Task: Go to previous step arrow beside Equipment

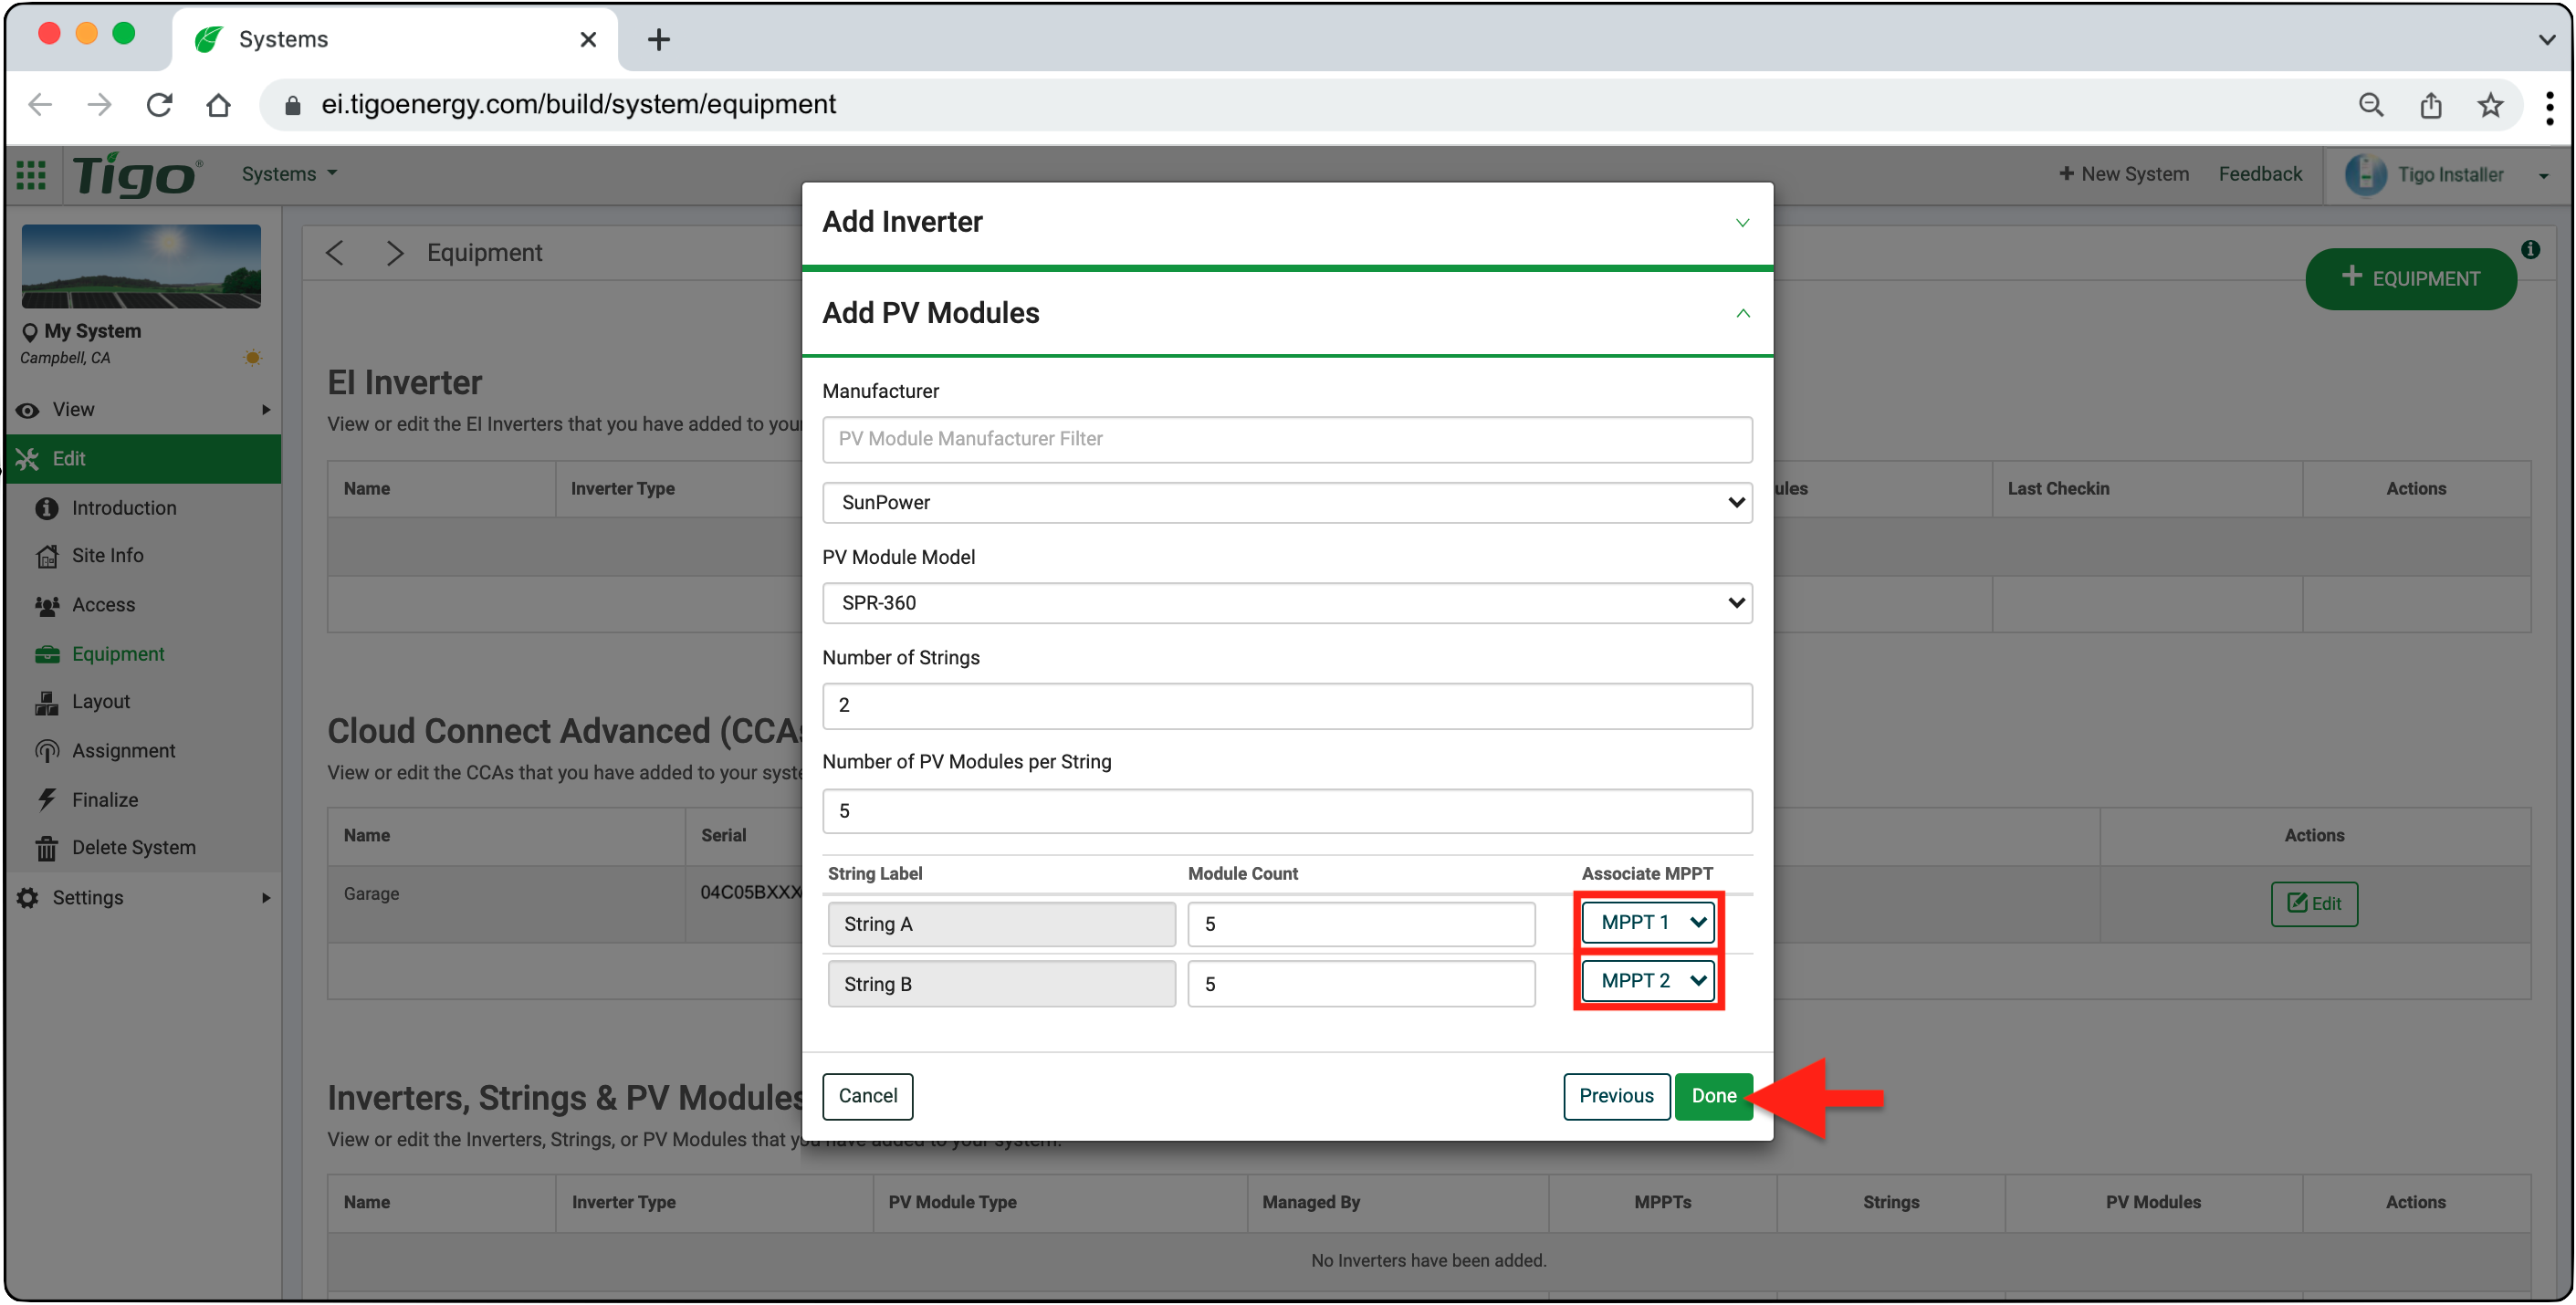Action: click(335, 253)
